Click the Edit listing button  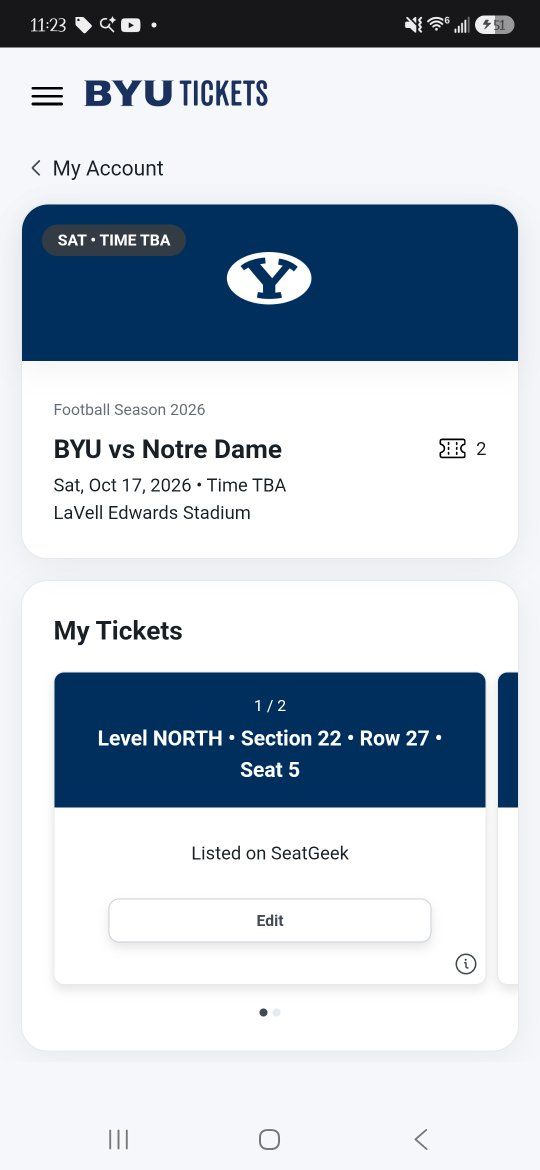270,920
